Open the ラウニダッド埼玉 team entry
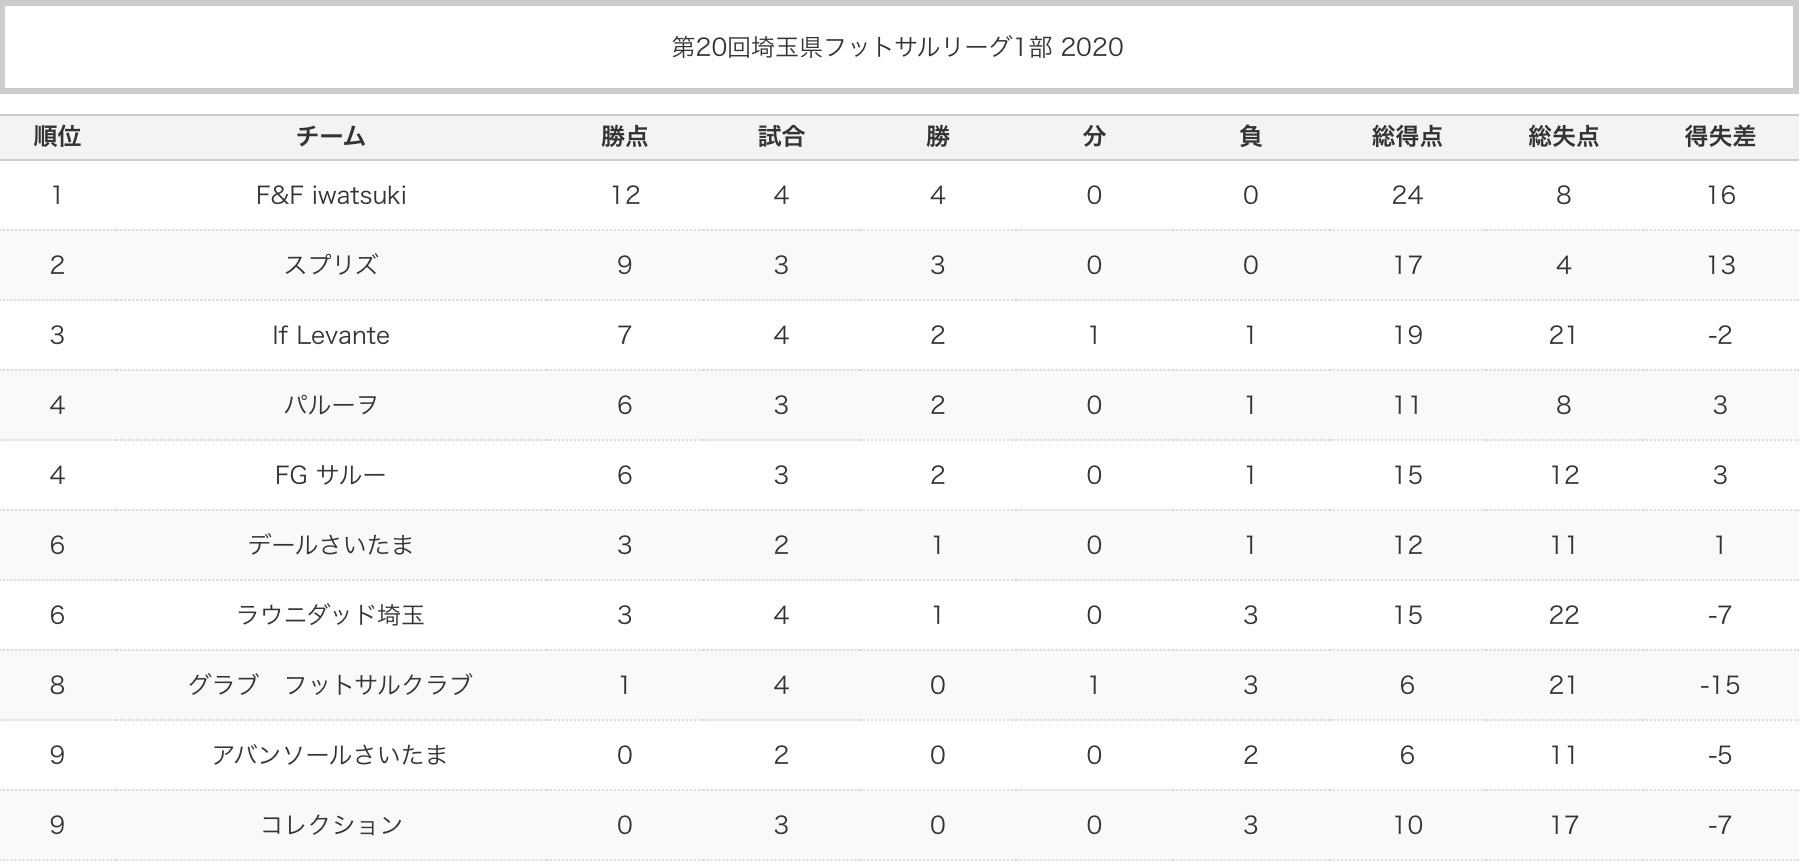This screenshot has height=864, width=1804. (331, 615)
